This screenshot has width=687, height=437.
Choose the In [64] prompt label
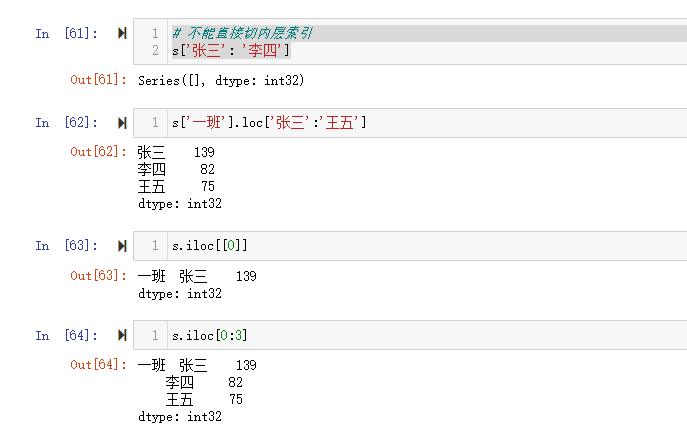(66, 335)
